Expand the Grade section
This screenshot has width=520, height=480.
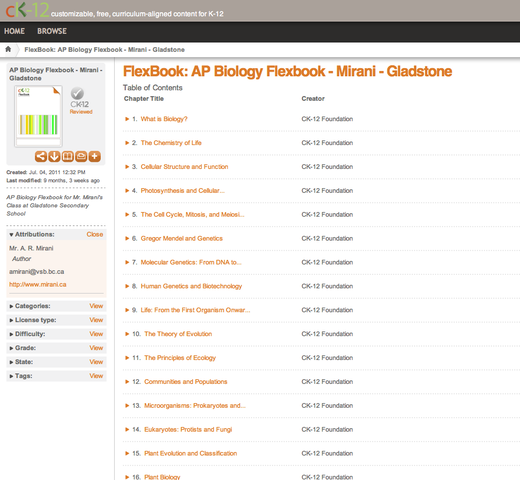point(11,348)
